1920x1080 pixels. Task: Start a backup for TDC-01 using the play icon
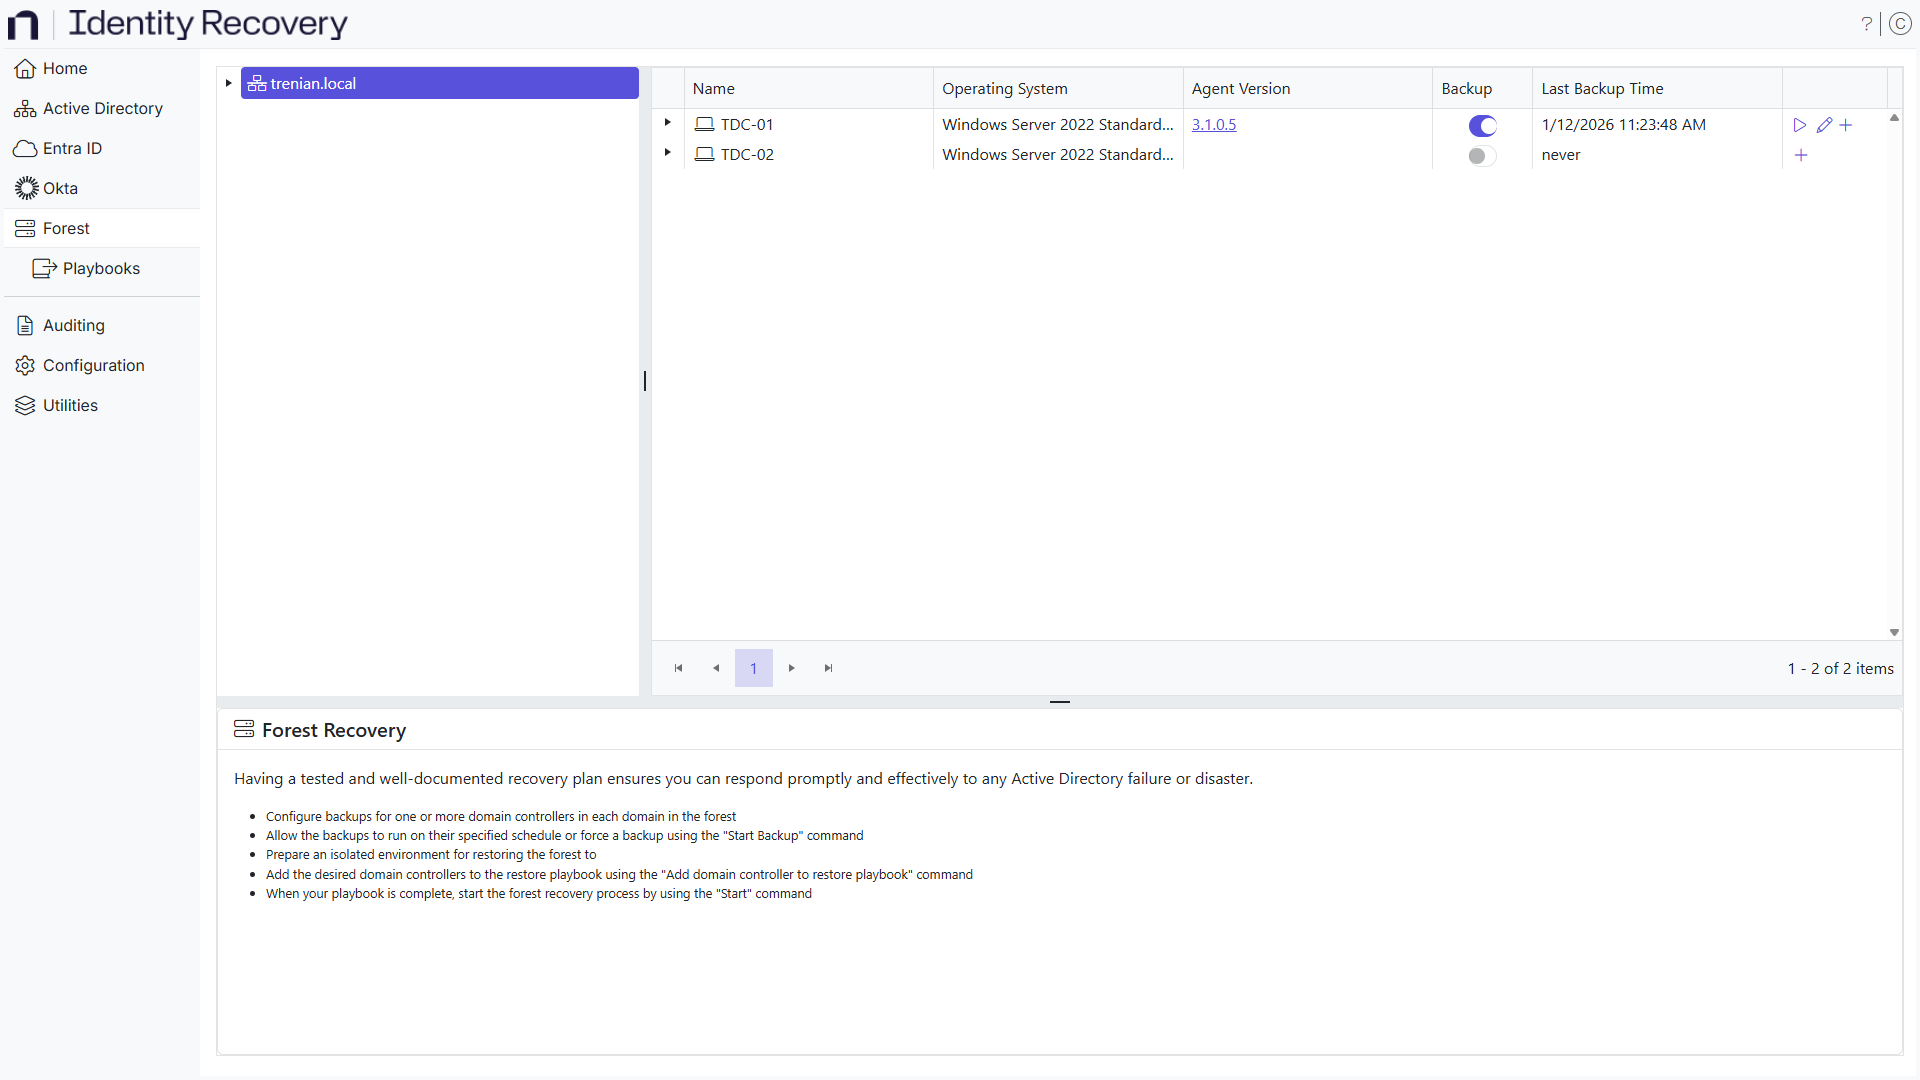pos(1799,124)
